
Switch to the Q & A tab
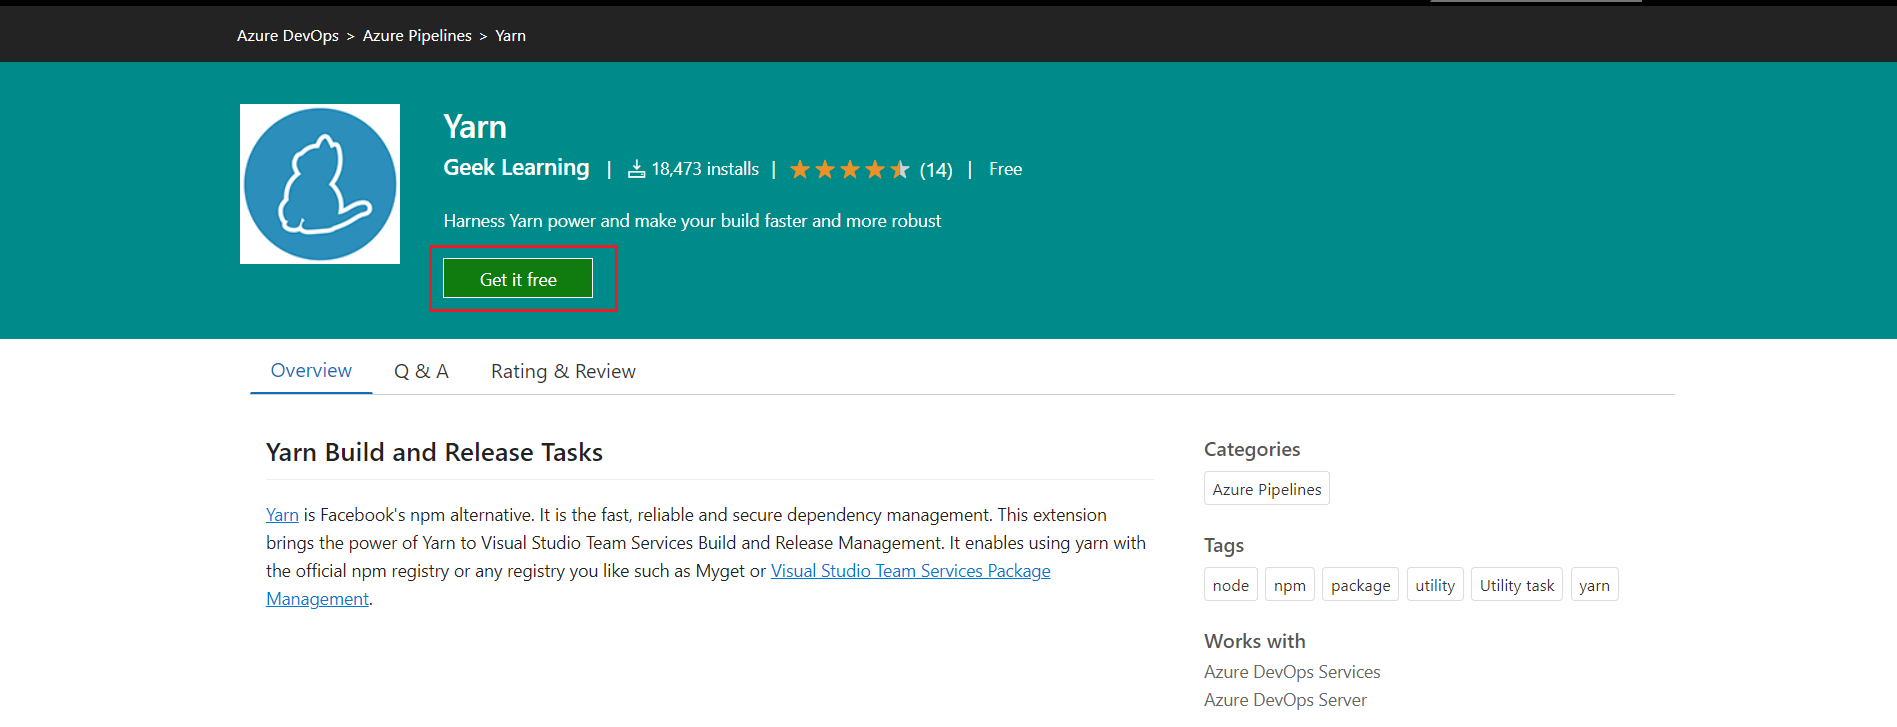pyautogui.click(x=421, y=371)
